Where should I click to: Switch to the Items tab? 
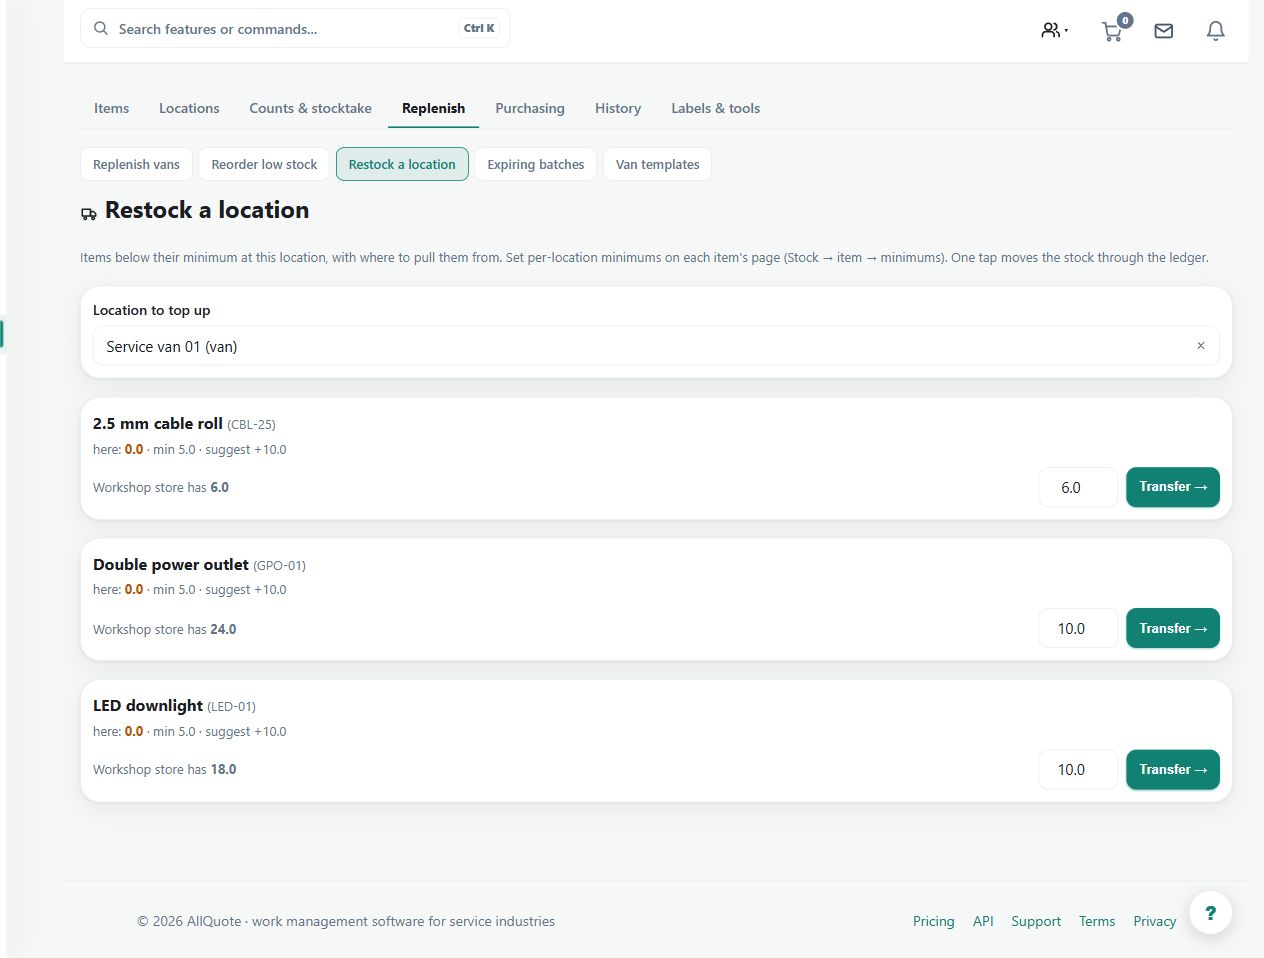(111, 108)
